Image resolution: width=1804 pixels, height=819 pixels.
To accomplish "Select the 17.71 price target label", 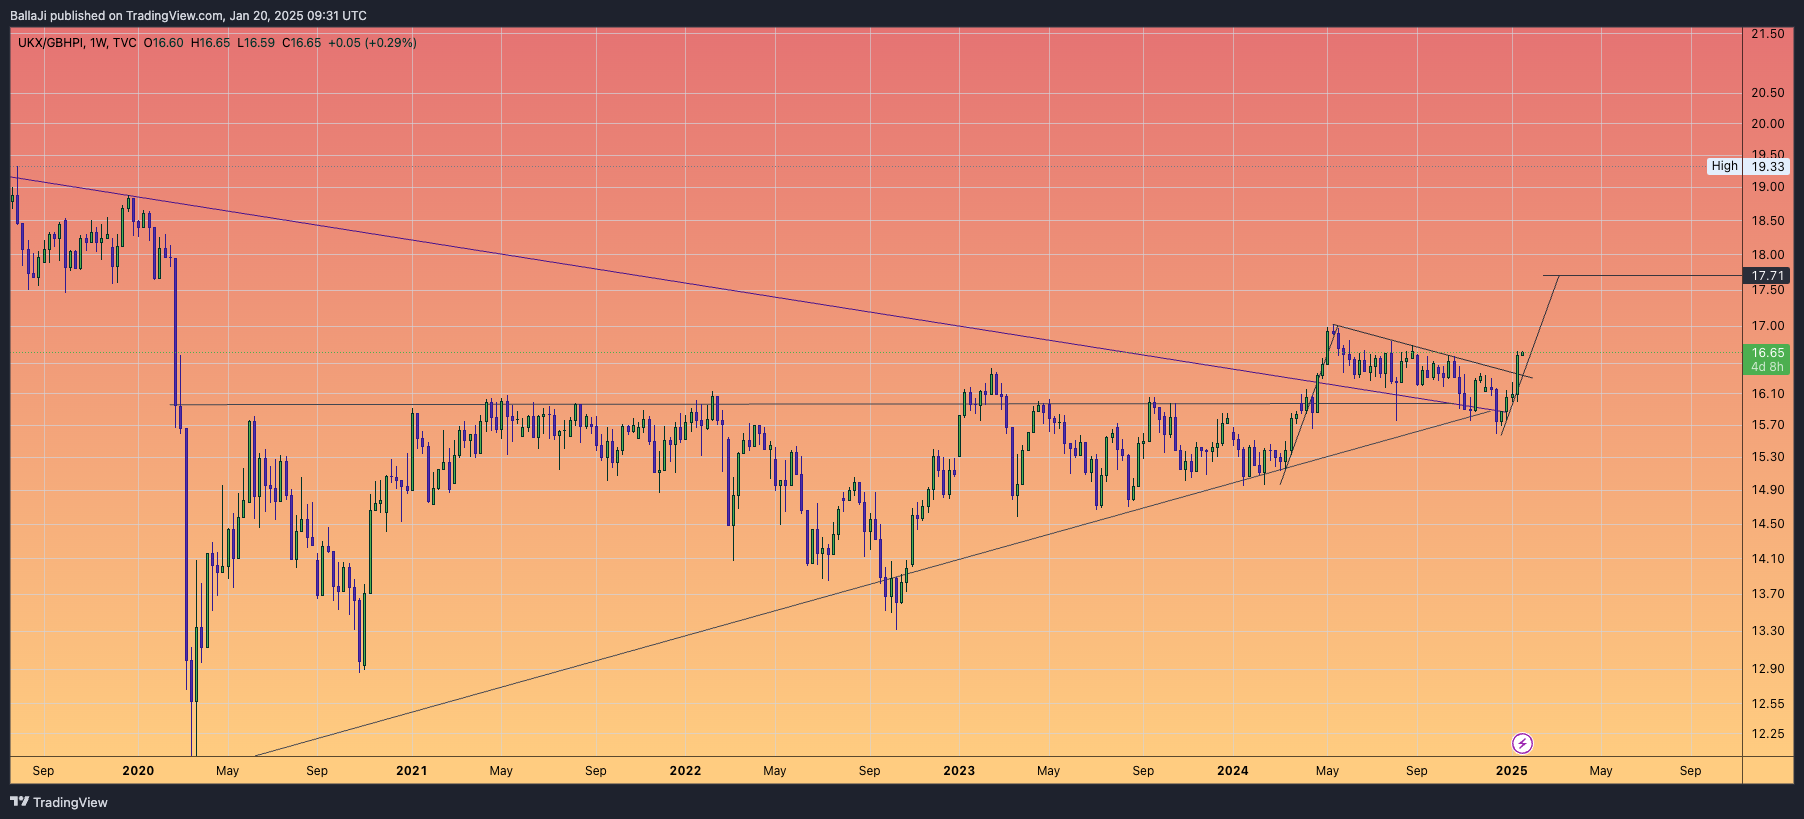I will coord(1768,276).
